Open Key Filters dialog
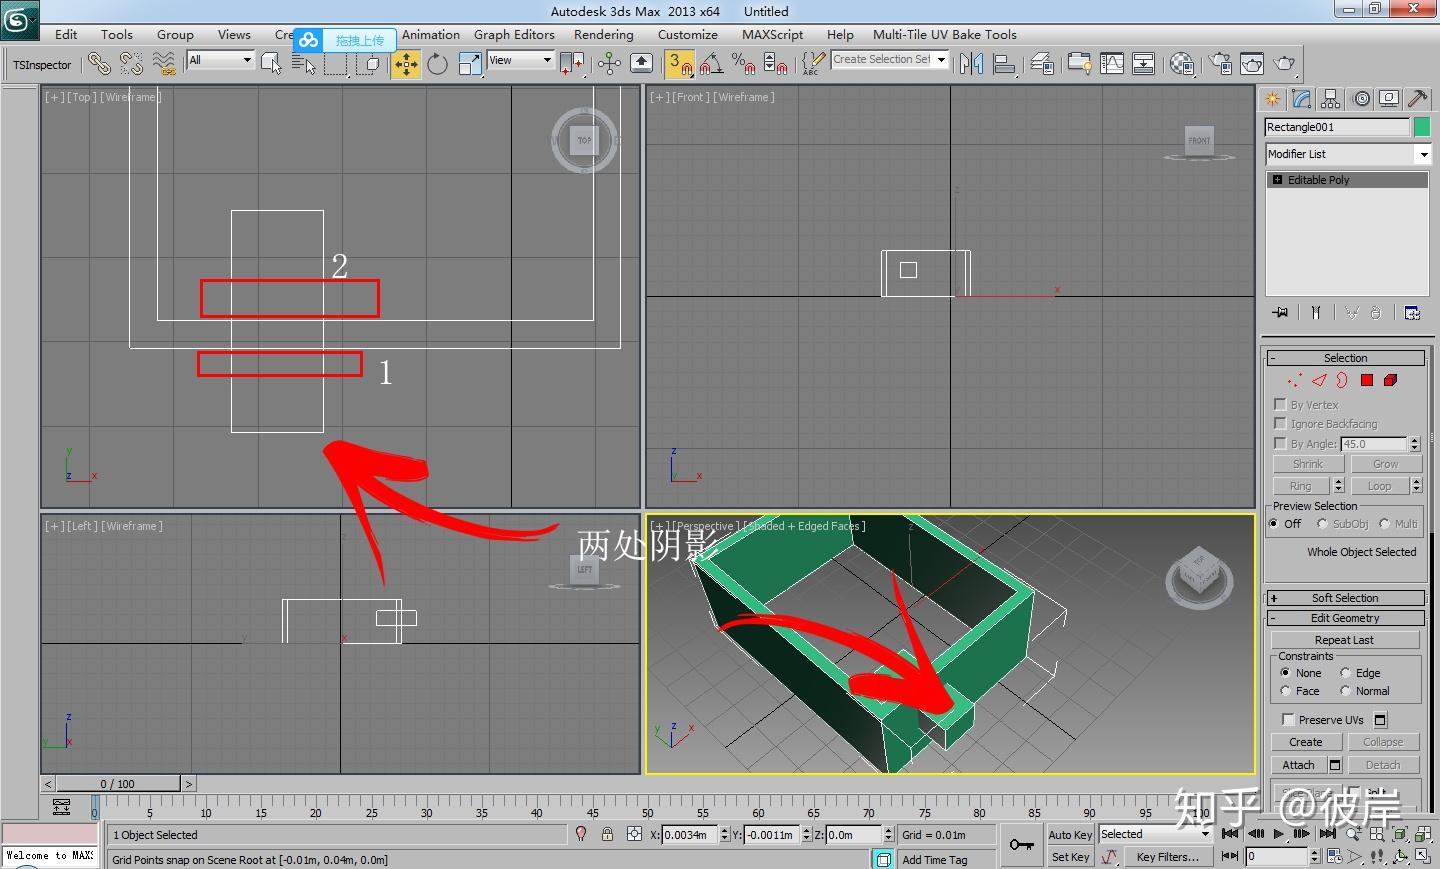The width and height of the screenshot is (1440, 869). 1168,857
